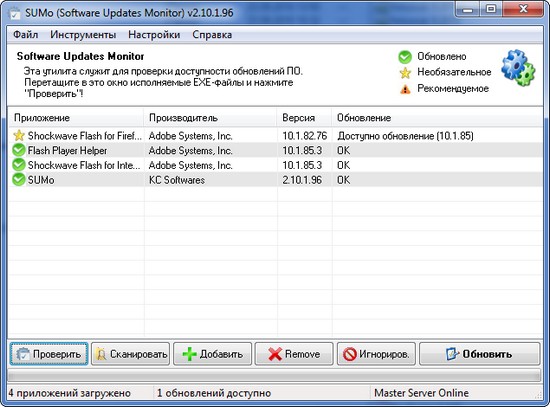The width and height of the screenshot is (550, 407).
Task: Open the Инструменты menu
Action: pyautogui.click(x=83, y=35)
